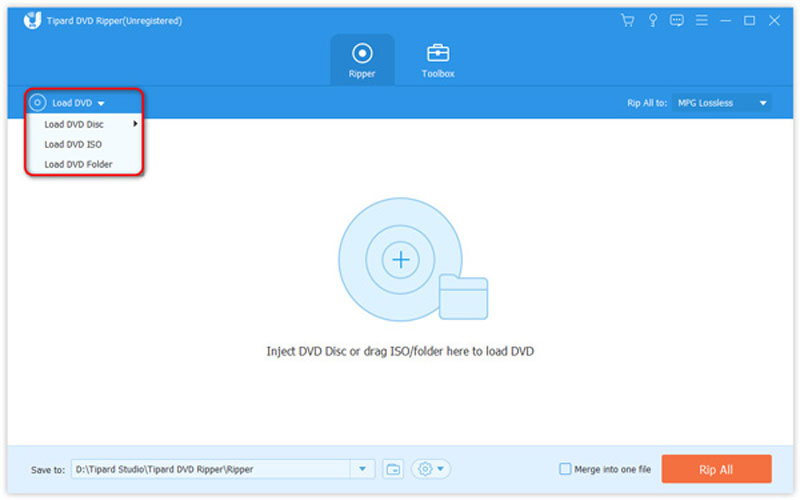Open the feedback chat bubble icon
This screenshot has width=800, height=500.
[677, 20]
